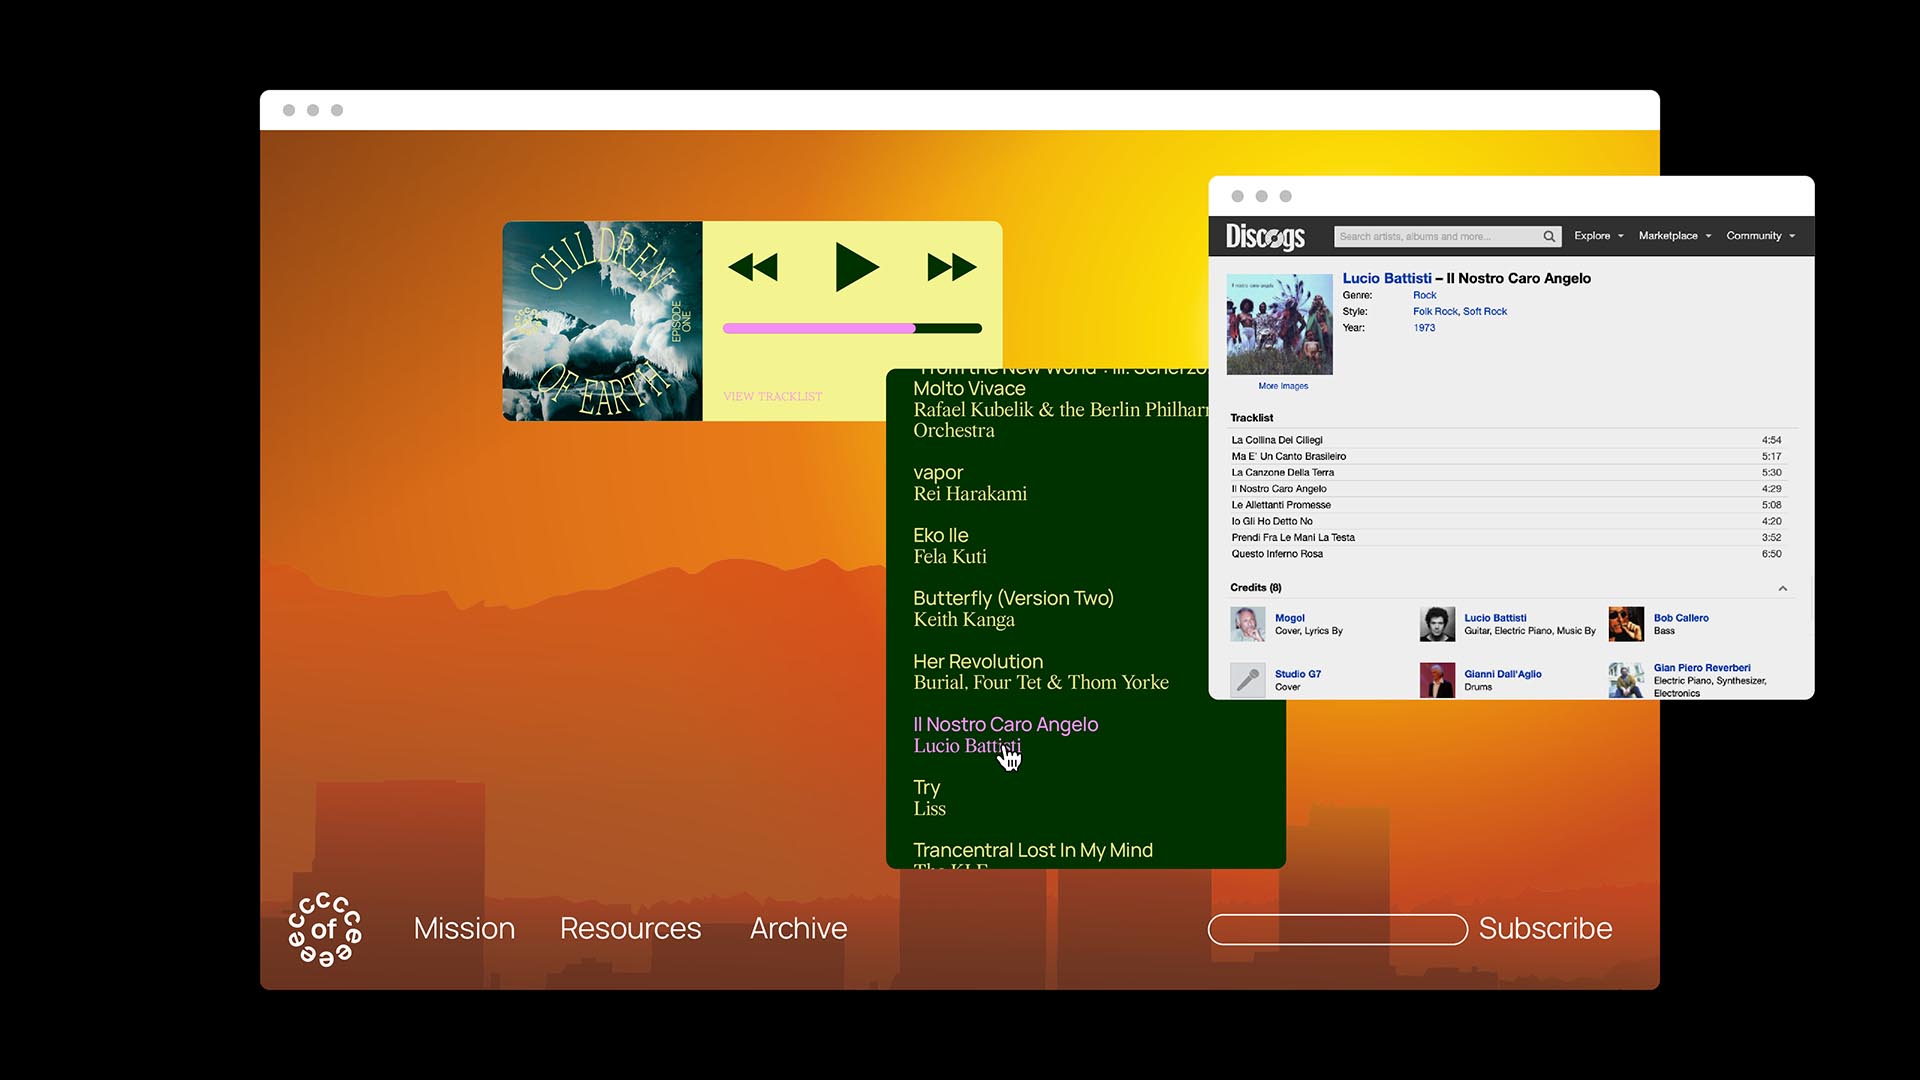
Task: Select the track 'Eko Ile' in tracklist
Action: pyautogui.click(x=950, y=546)
